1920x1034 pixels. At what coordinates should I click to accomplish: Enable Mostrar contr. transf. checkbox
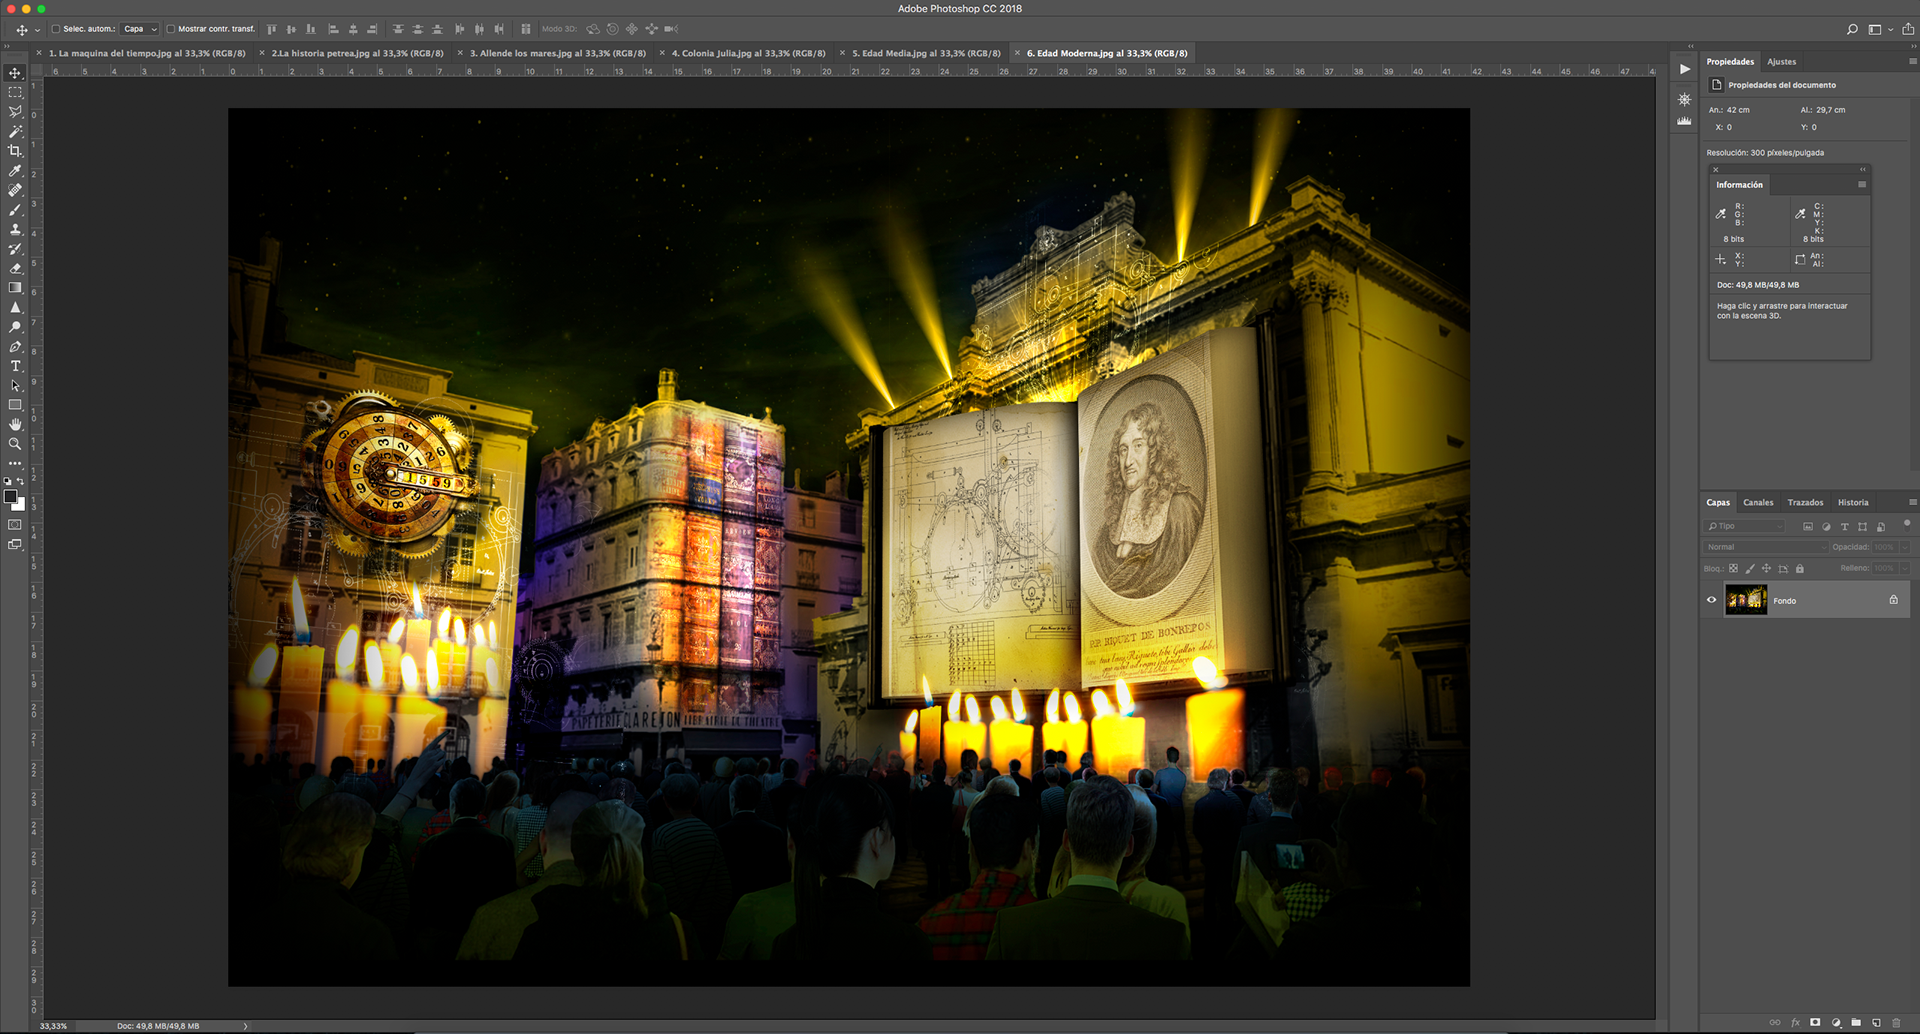170,29
